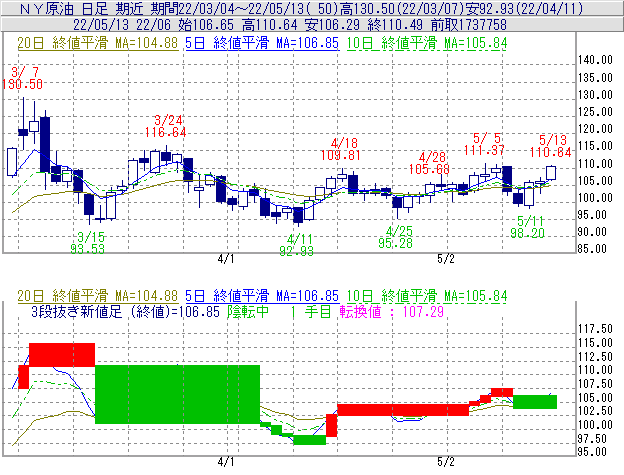
Task: Click the 3/7 130.50 high price label
Action: (22, 78)
